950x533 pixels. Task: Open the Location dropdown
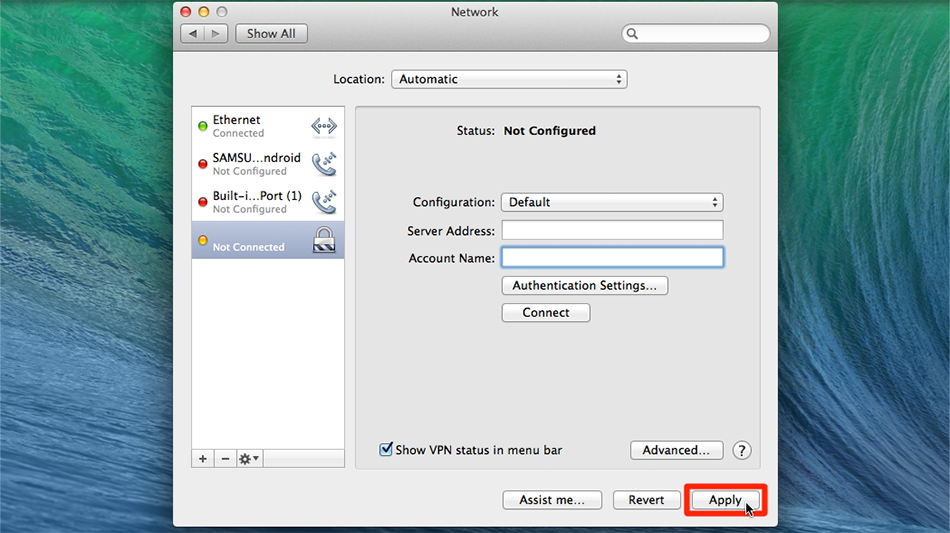[x=508, y=79]
